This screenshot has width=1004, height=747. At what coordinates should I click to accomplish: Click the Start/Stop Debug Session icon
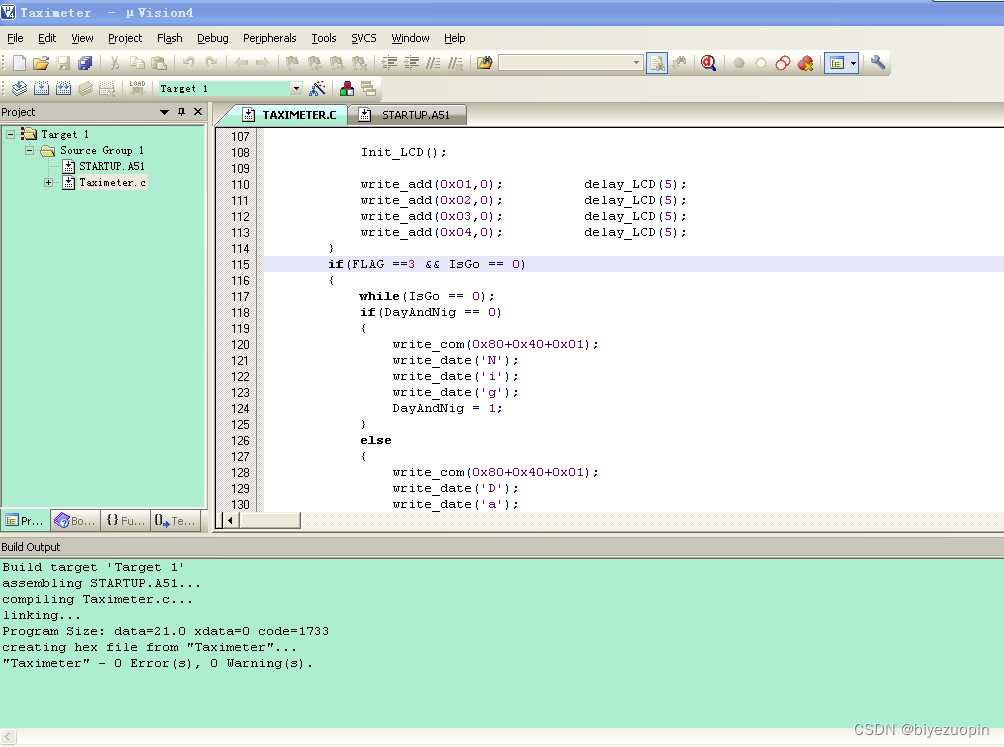(x=708, y=63)
